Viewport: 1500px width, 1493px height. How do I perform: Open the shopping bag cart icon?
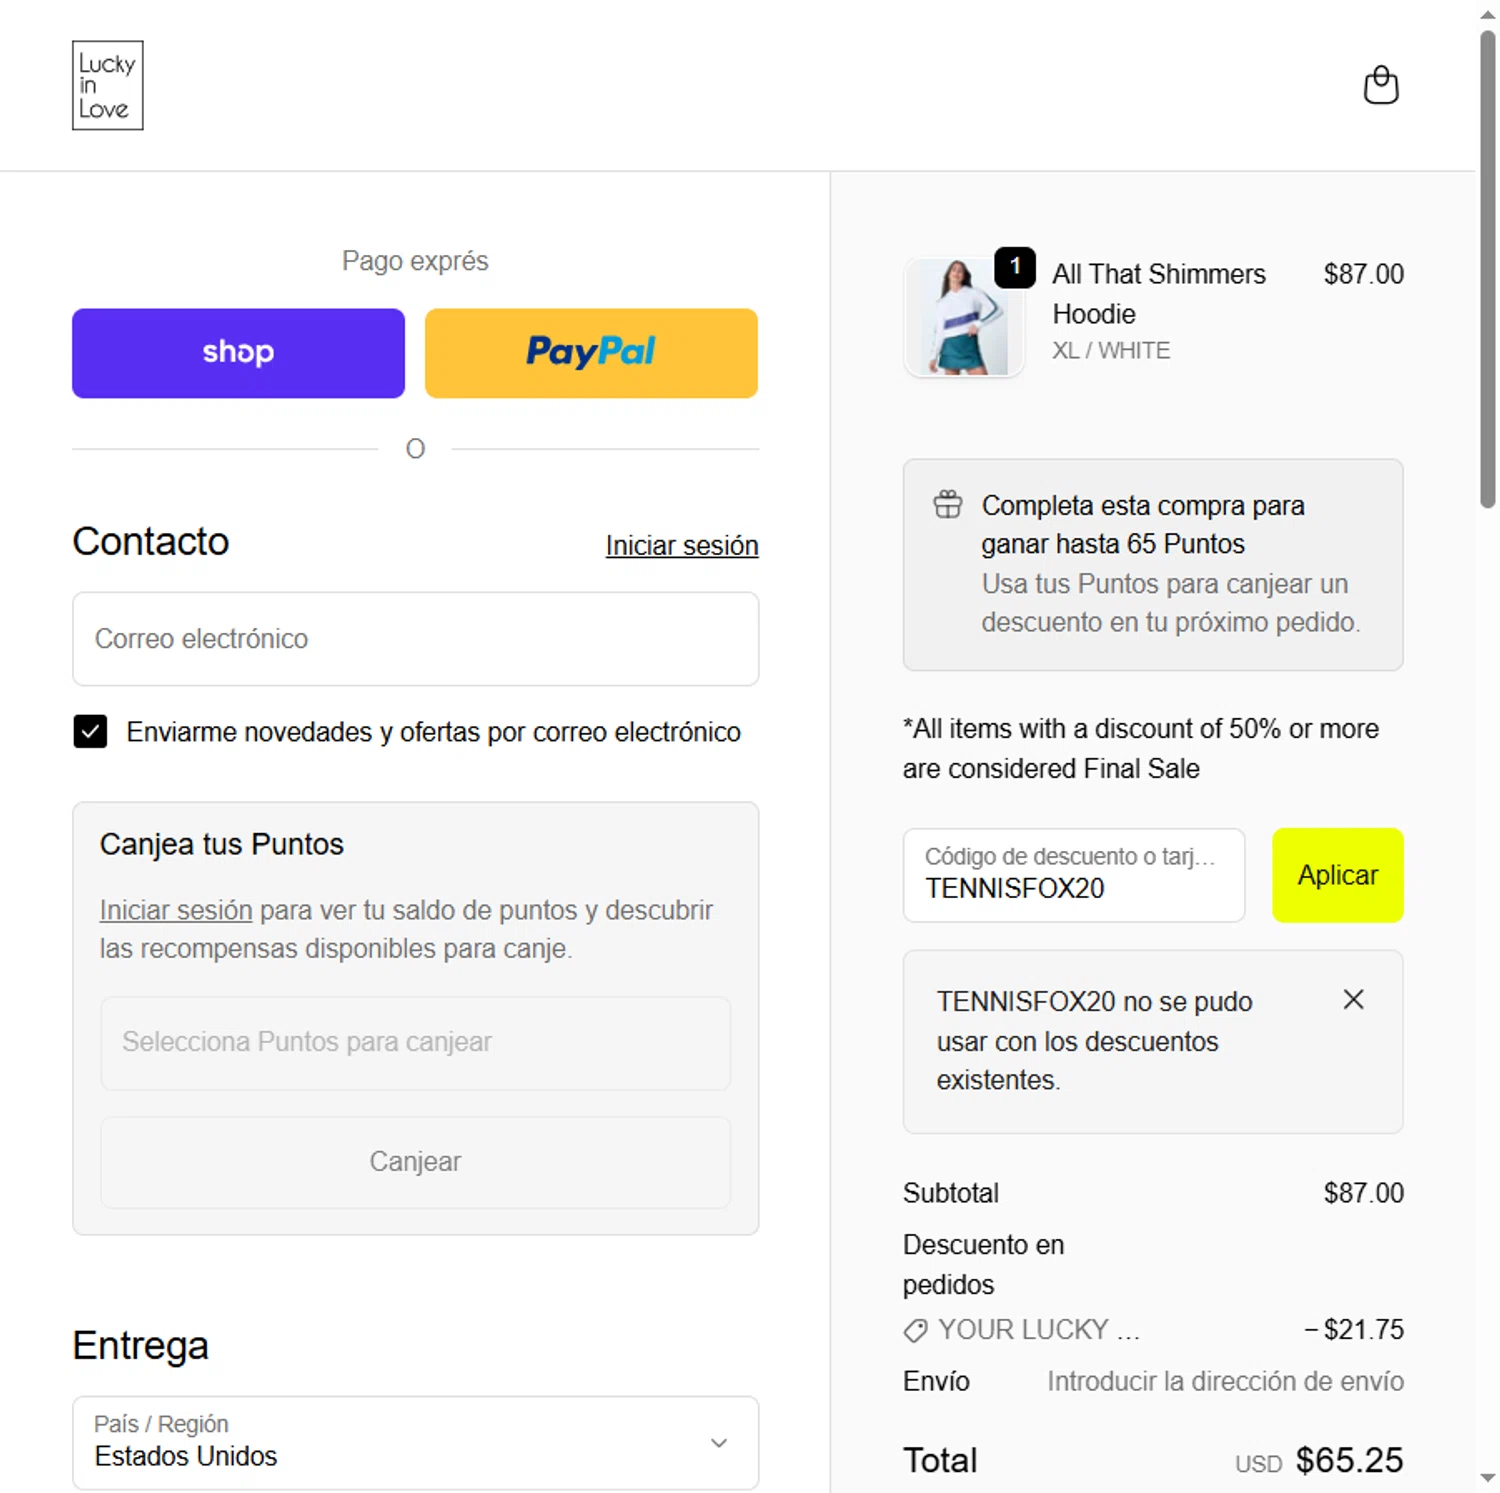[x=1381, y=85]
